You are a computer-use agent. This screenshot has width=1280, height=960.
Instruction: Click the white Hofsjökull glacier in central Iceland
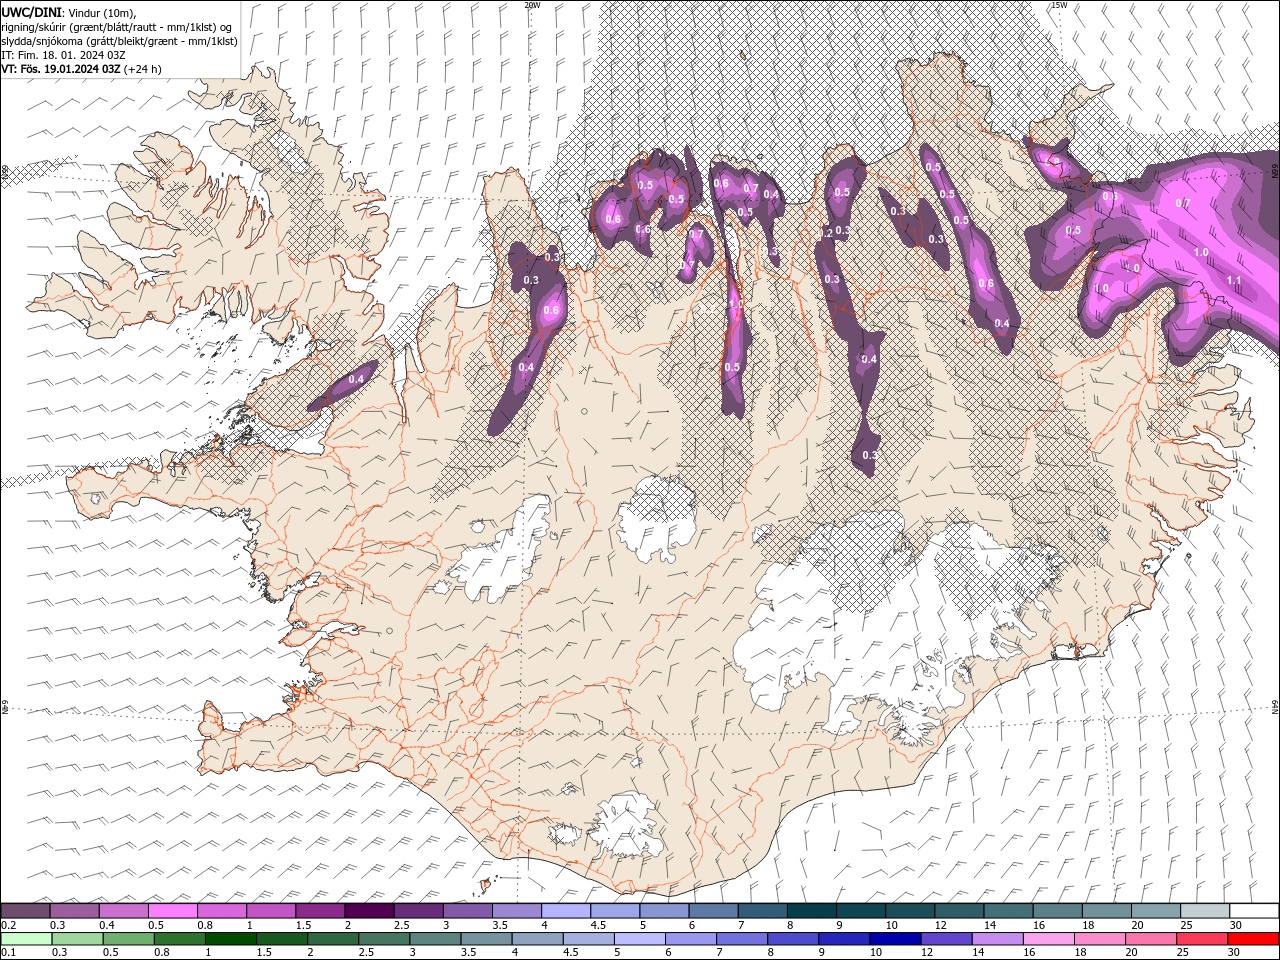[x=657, y=518]
